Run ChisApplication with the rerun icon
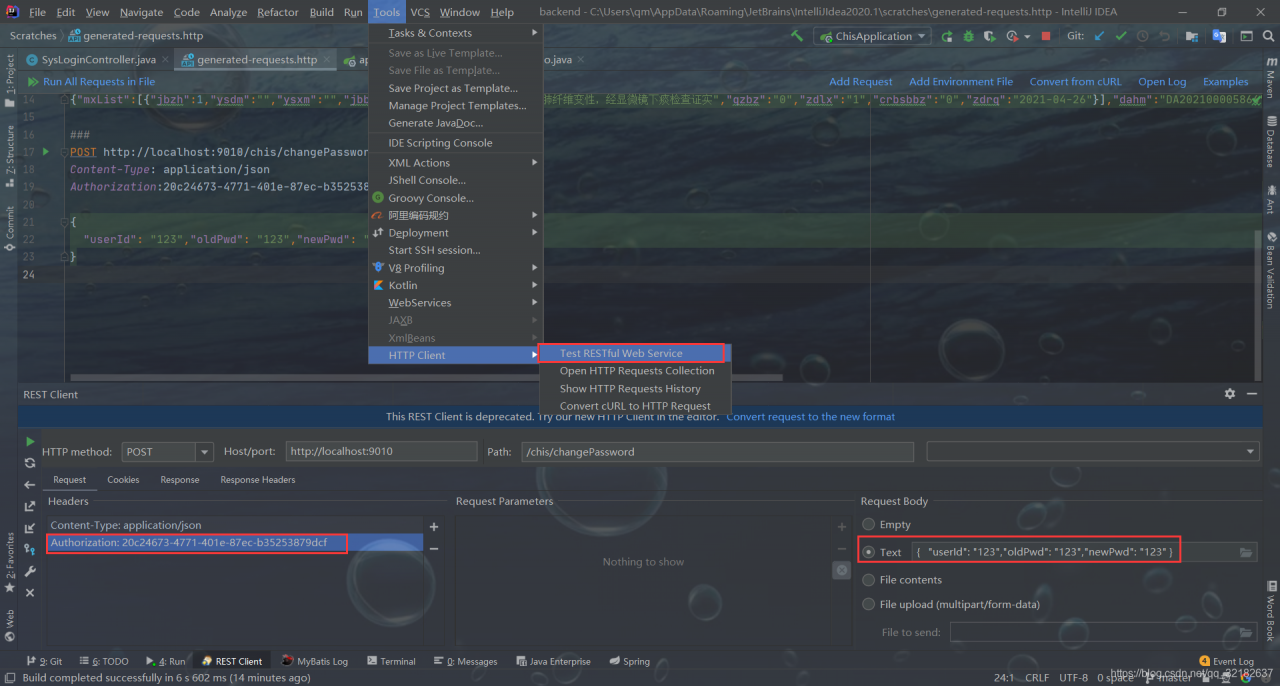The height and width of the screenshot is (686, 1280). (947, 36)
